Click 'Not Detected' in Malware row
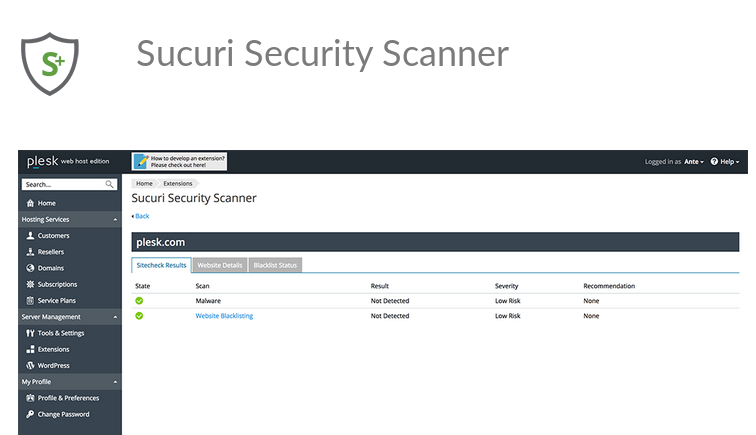756x435 pixels. (390, 300)
